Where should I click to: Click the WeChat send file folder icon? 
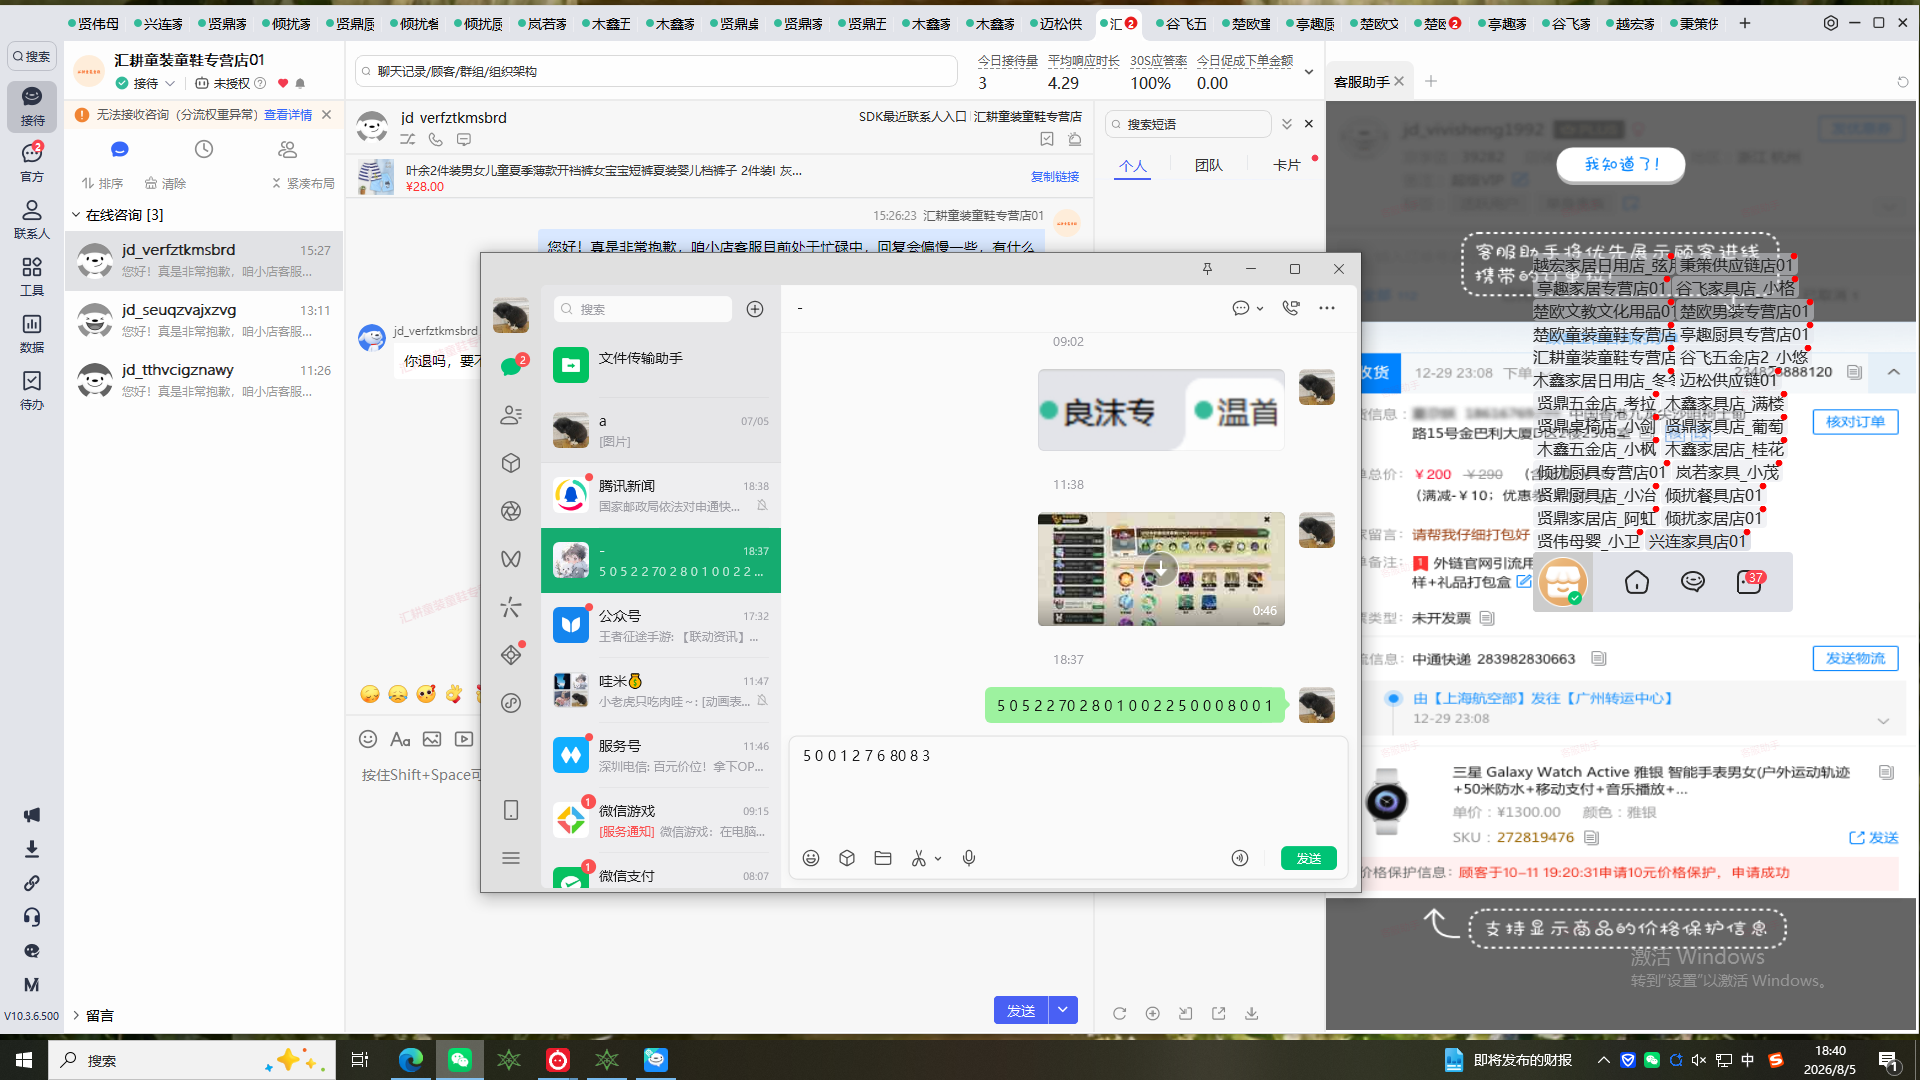point(883,858)
